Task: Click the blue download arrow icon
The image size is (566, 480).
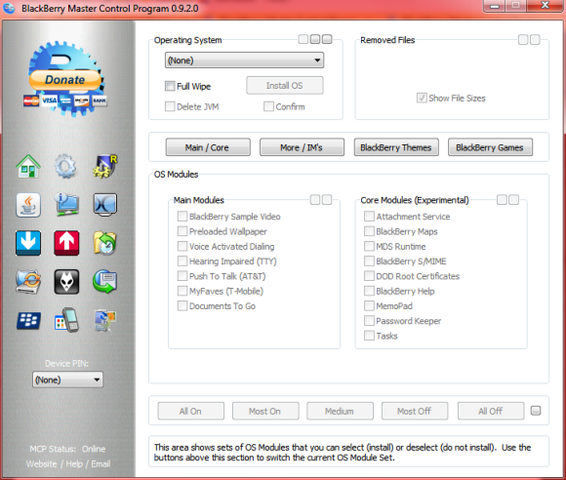Action: coord(28,243)
